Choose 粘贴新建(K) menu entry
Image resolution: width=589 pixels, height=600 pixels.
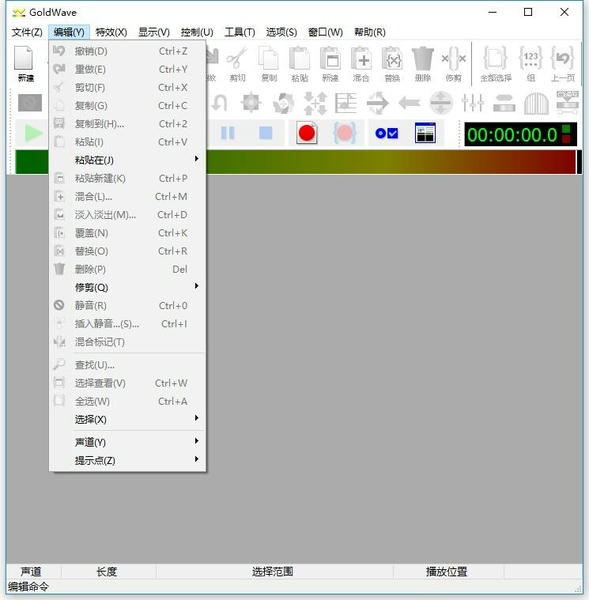pos(127,178)
